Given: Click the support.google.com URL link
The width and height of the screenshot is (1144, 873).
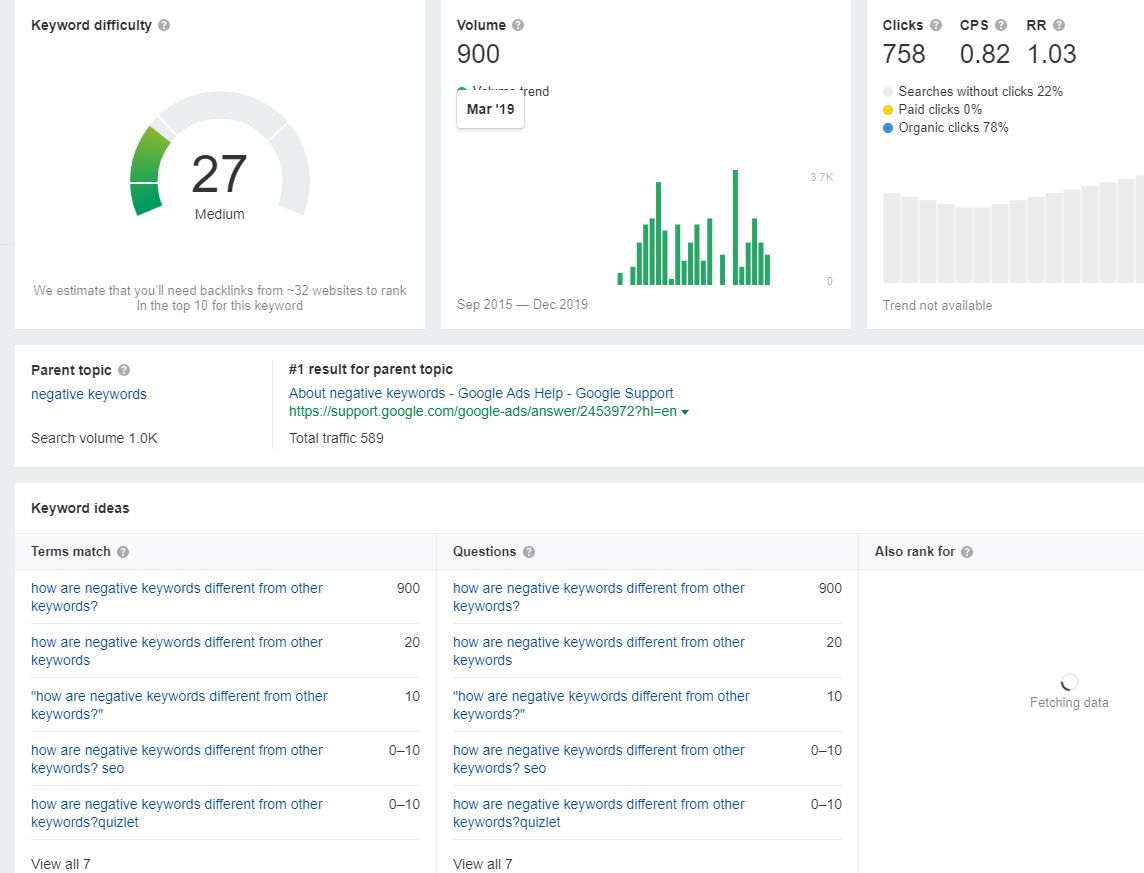Looking at the screenshot, I should click(x=482, y=411).
